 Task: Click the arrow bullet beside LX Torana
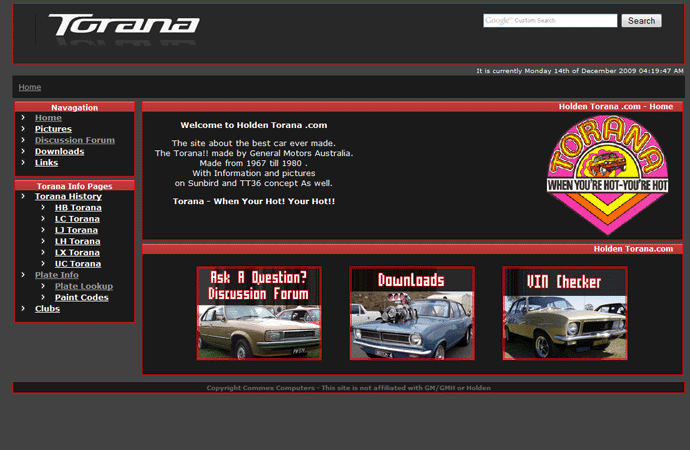(43, 252)
